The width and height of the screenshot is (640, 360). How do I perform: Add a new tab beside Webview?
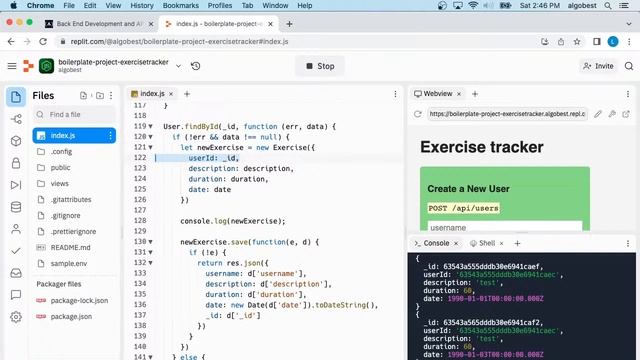[x=475, y=94]
